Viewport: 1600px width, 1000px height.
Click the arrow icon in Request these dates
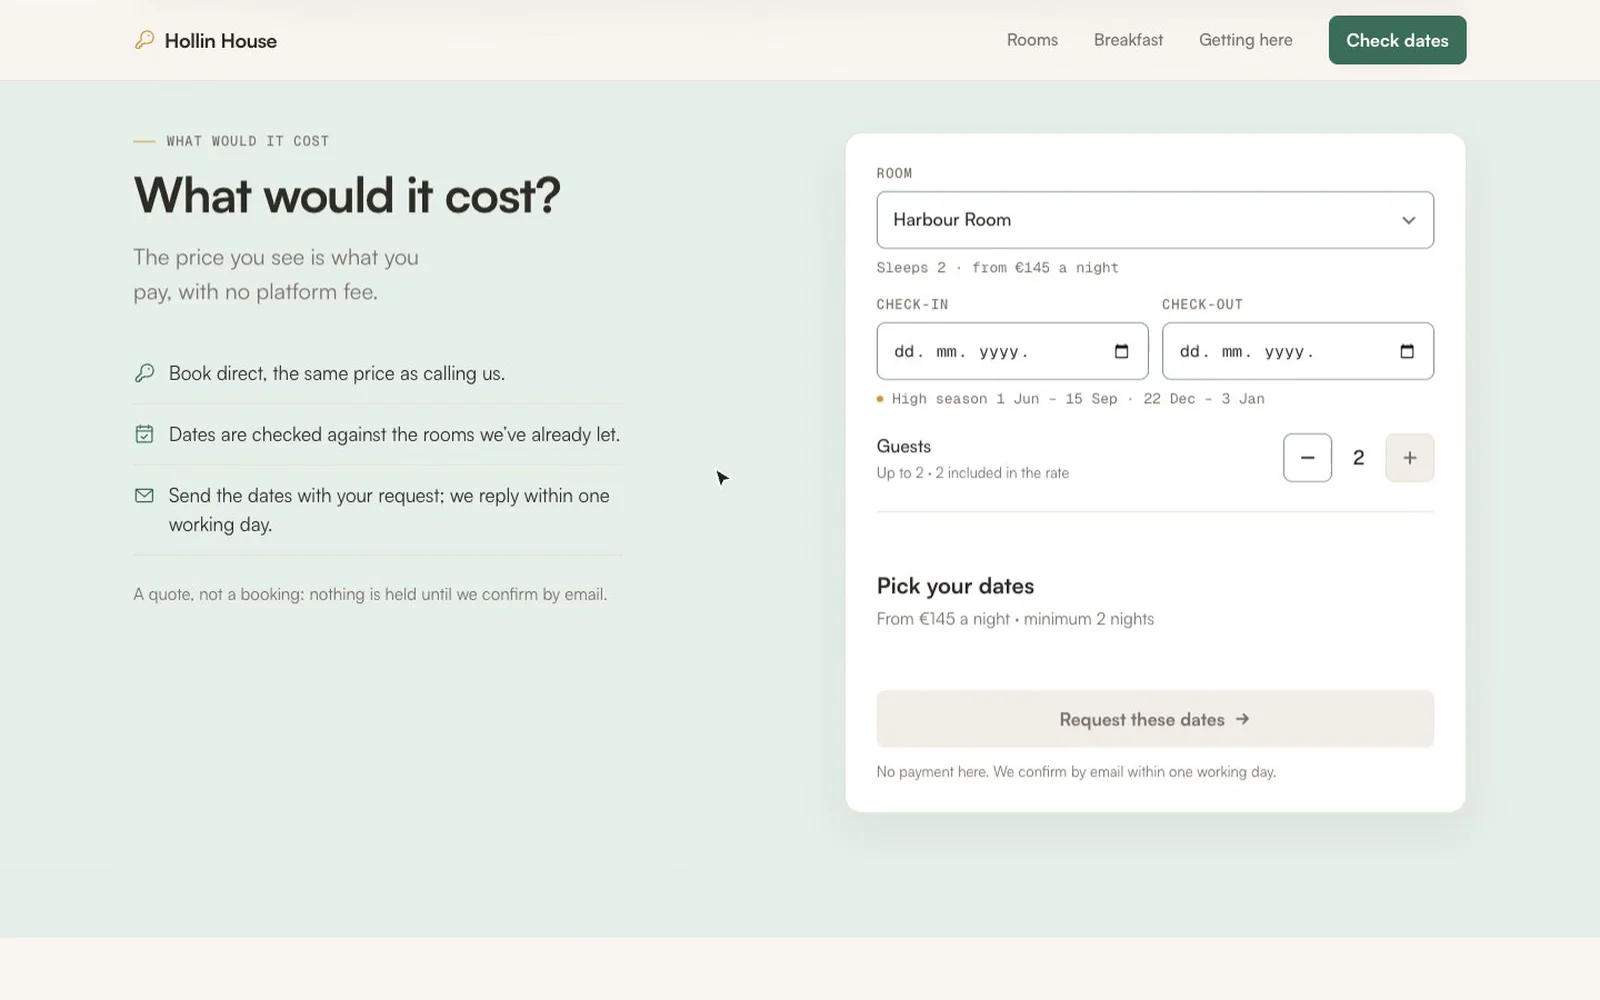click(1242, 719)
